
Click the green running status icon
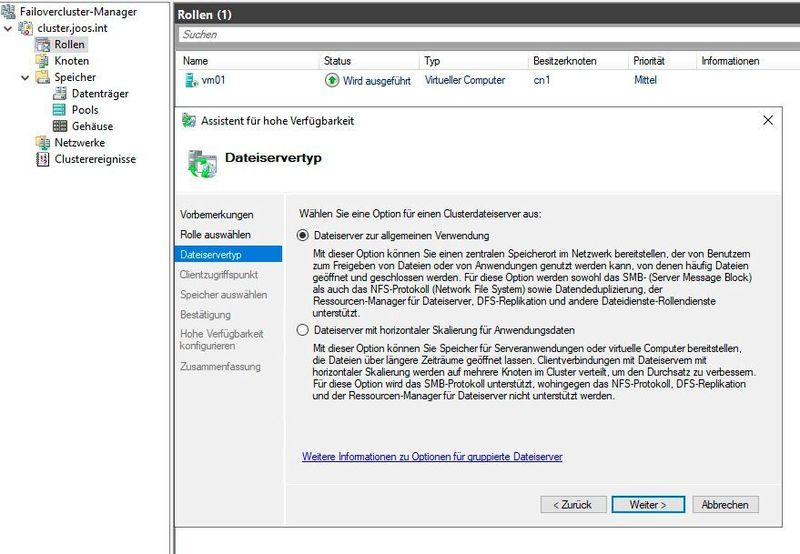[332, 80]
